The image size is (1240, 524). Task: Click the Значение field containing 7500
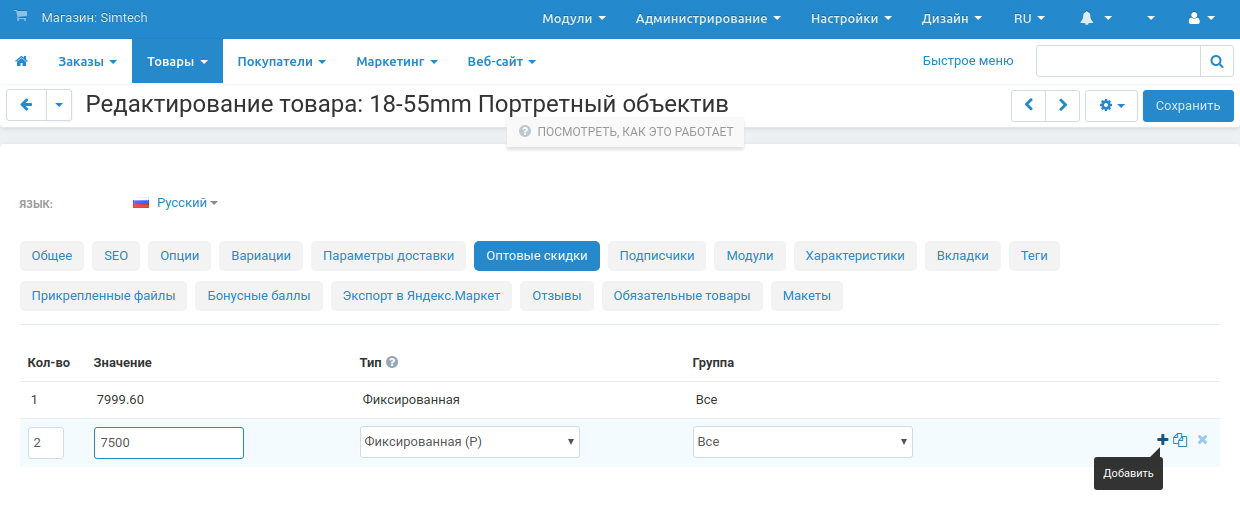coord(168,443)
